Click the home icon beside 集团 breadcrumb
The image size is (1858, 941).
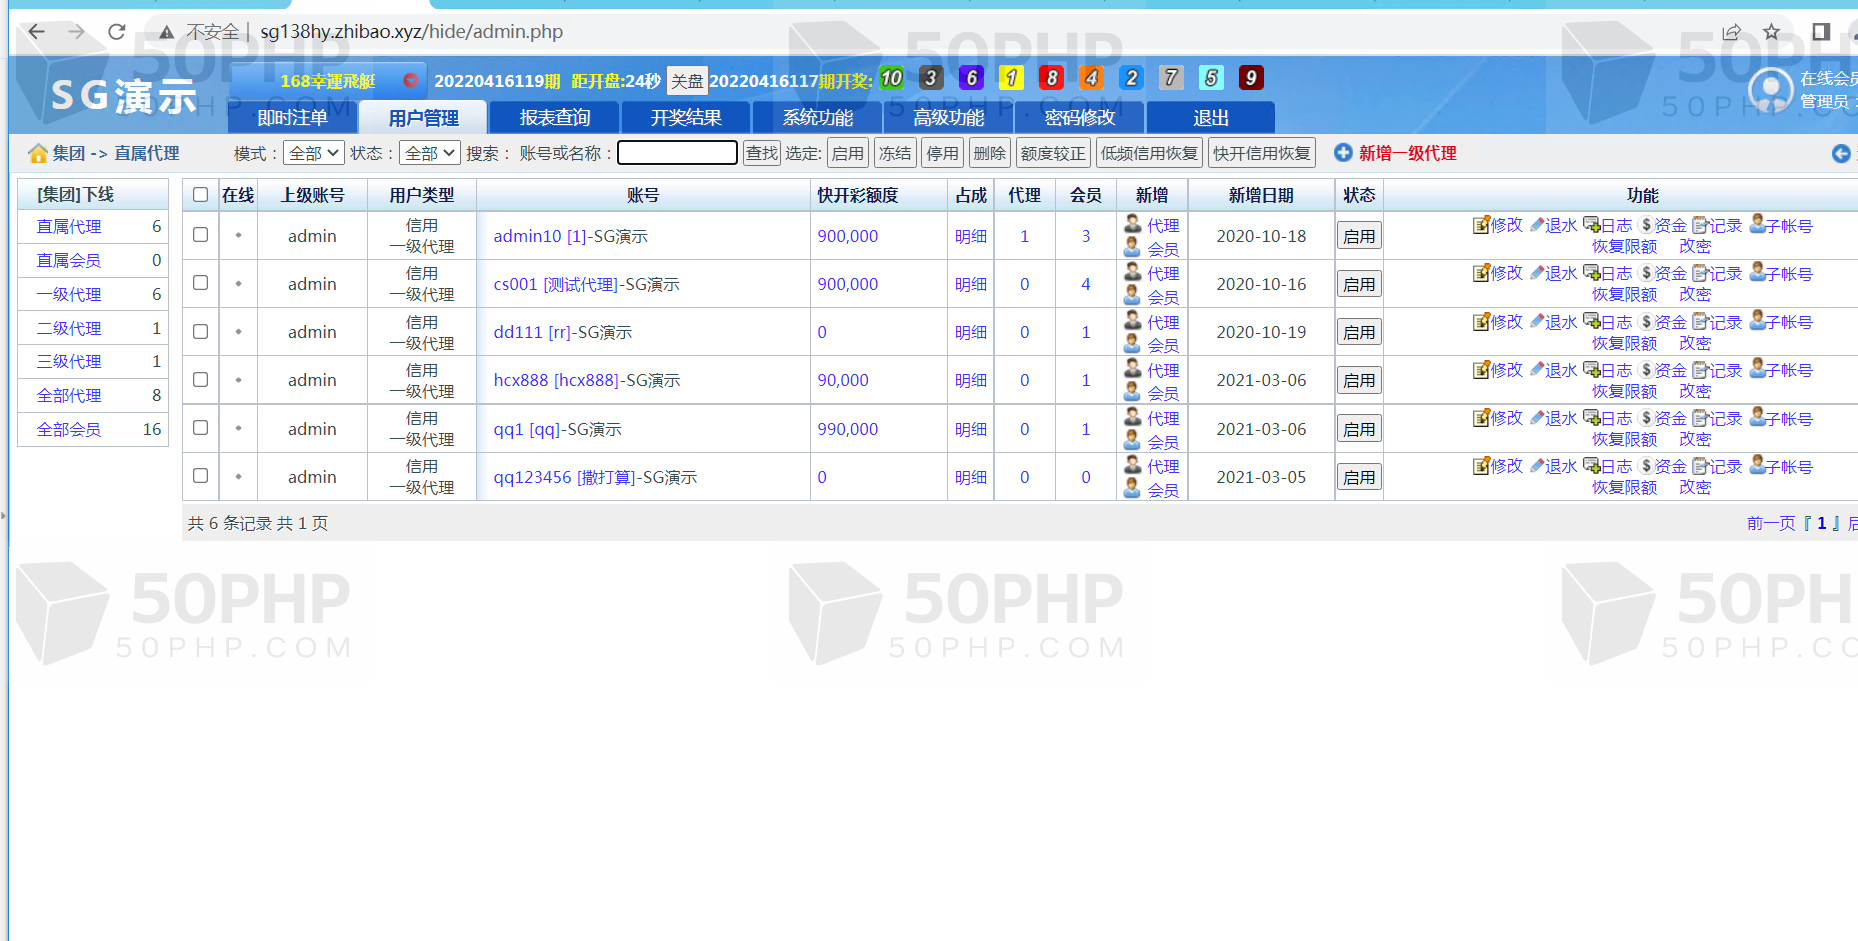(38, 154)
